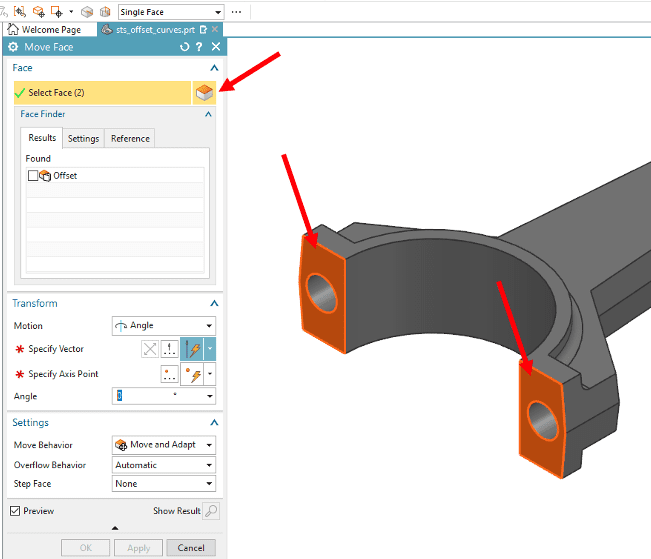Collapse the Transform section

tap(214, 303)
